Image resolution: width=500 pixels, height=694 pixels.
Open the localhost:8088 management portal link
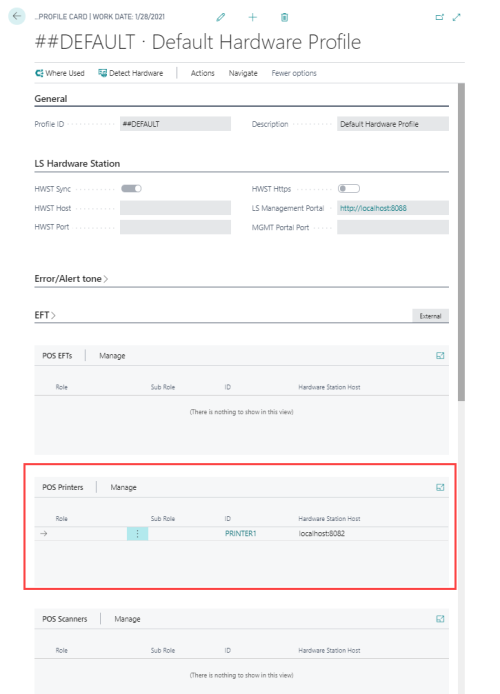click(373, 208)
